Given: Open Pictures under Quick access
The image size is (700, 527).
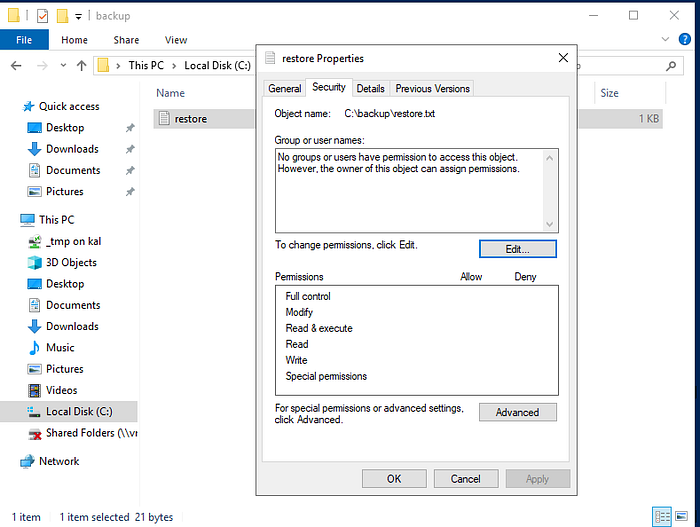Looking at the screenshot, I should (64, 192).
